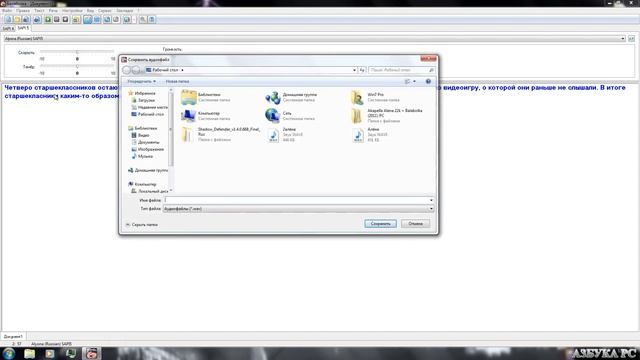Select the Shadow_Defender folder
The image size is (640, 360).
tap(220, 134)
